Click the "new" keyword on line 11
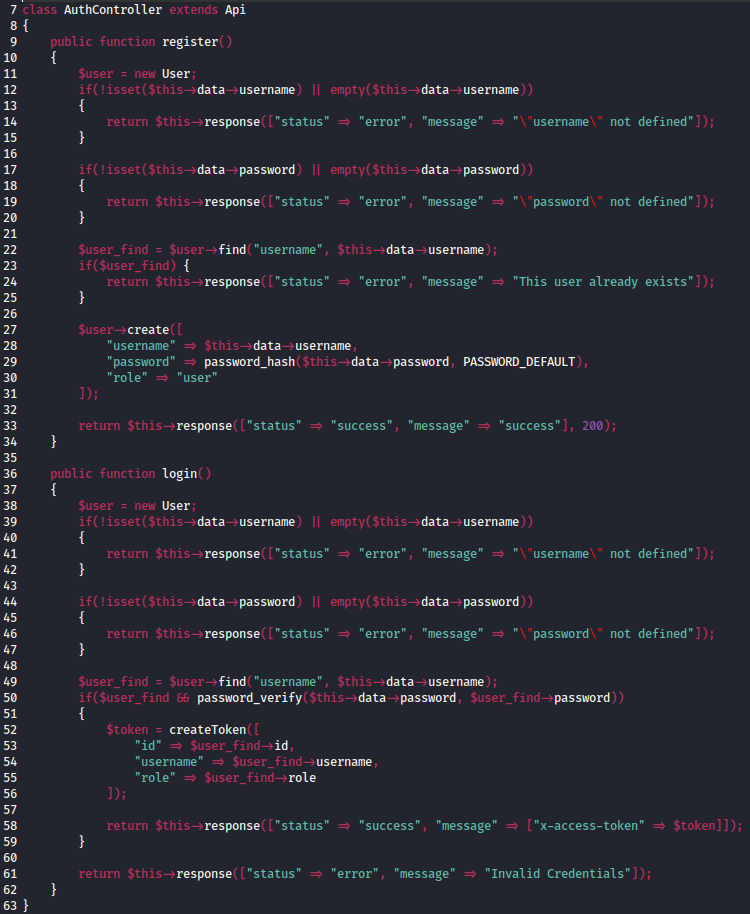This screenshot has height=914, width=750. 145,74
